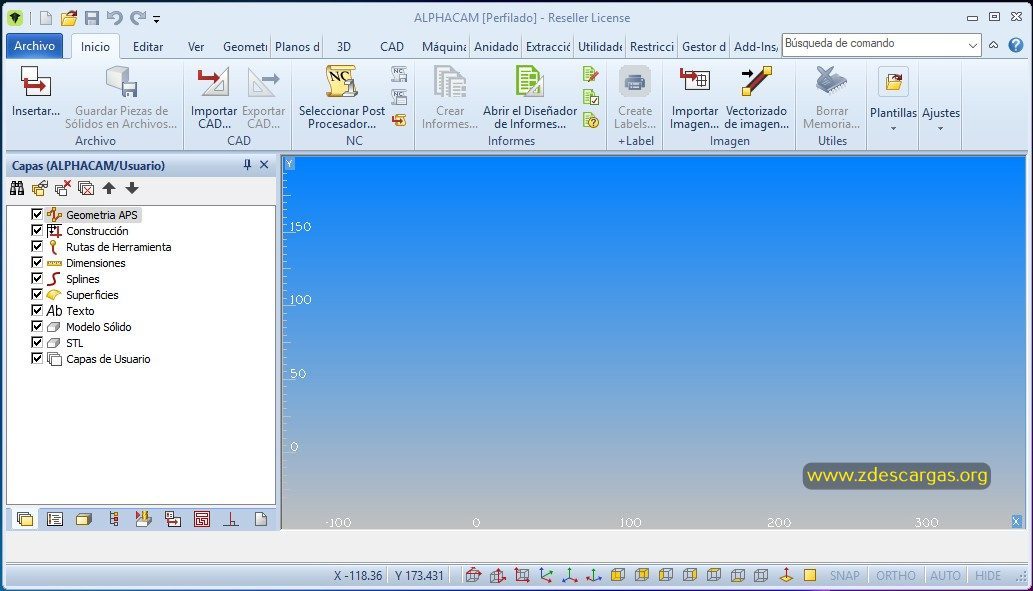Click the Save disk icon in quick access toolbar
The height and width of the screenshot is (591, 1033).
[x=92, y=18]
